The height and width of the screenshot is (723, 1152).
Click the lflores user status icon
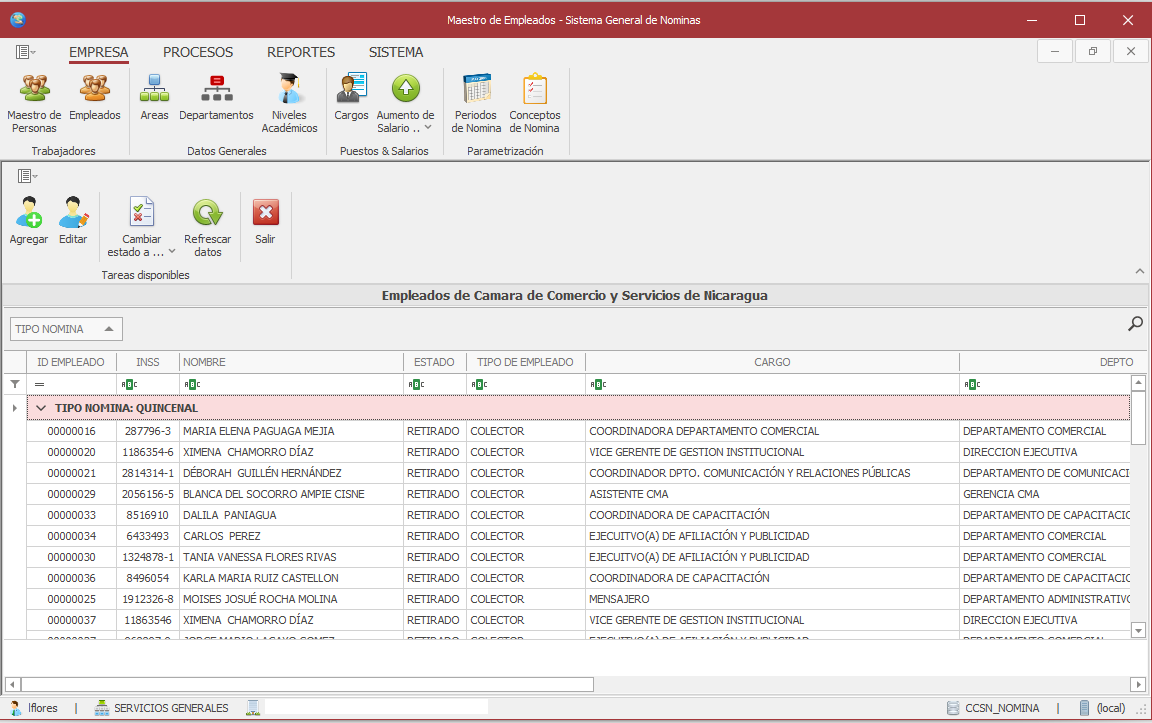(x=15, y=708)
